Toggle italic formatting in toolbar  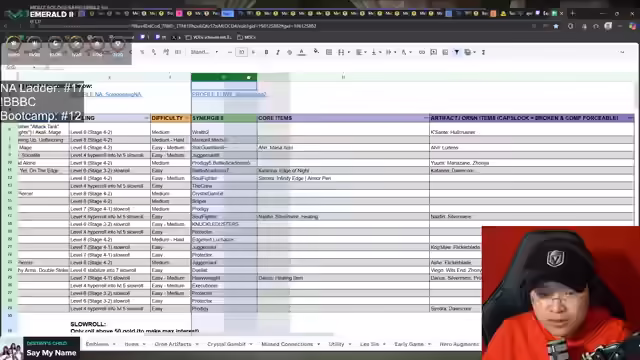tap(278, 52)
